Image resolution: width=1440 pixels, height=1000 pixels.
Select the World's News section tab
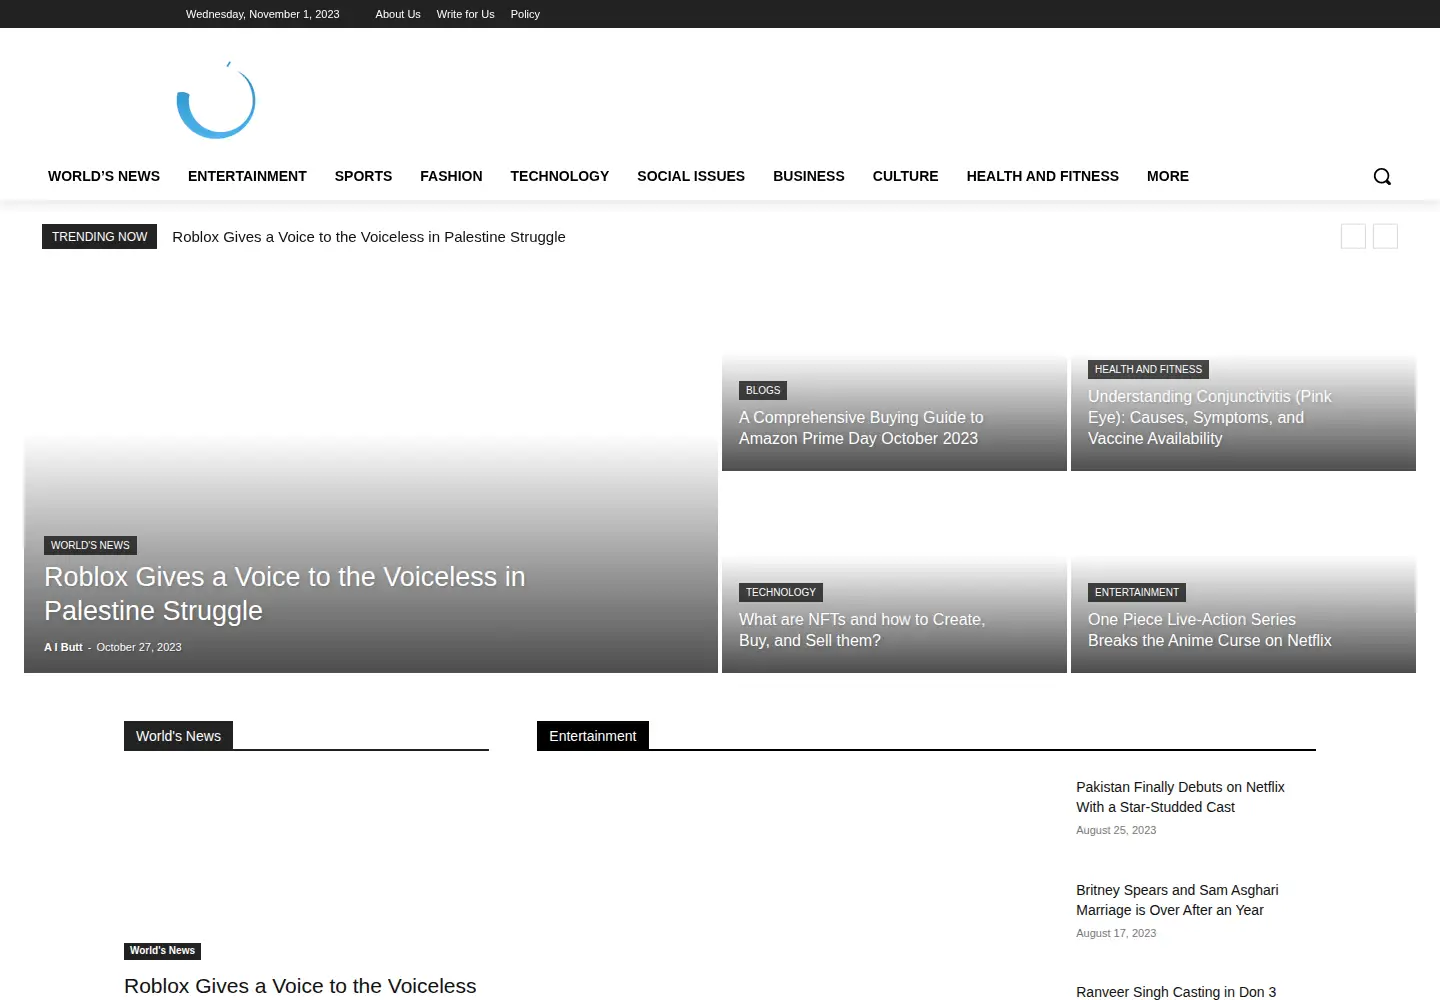178,736
